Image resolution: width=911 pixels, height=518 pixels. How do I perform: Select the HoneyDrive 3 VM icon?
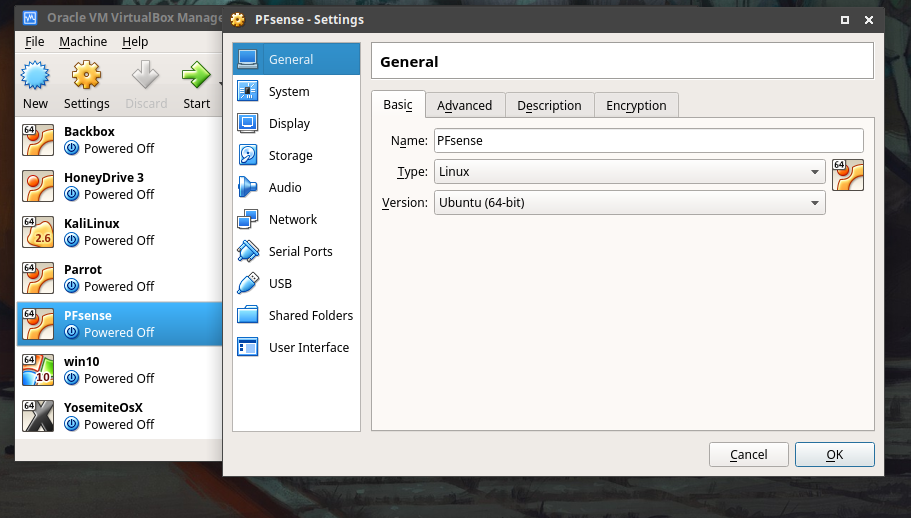tap(38, 186)
